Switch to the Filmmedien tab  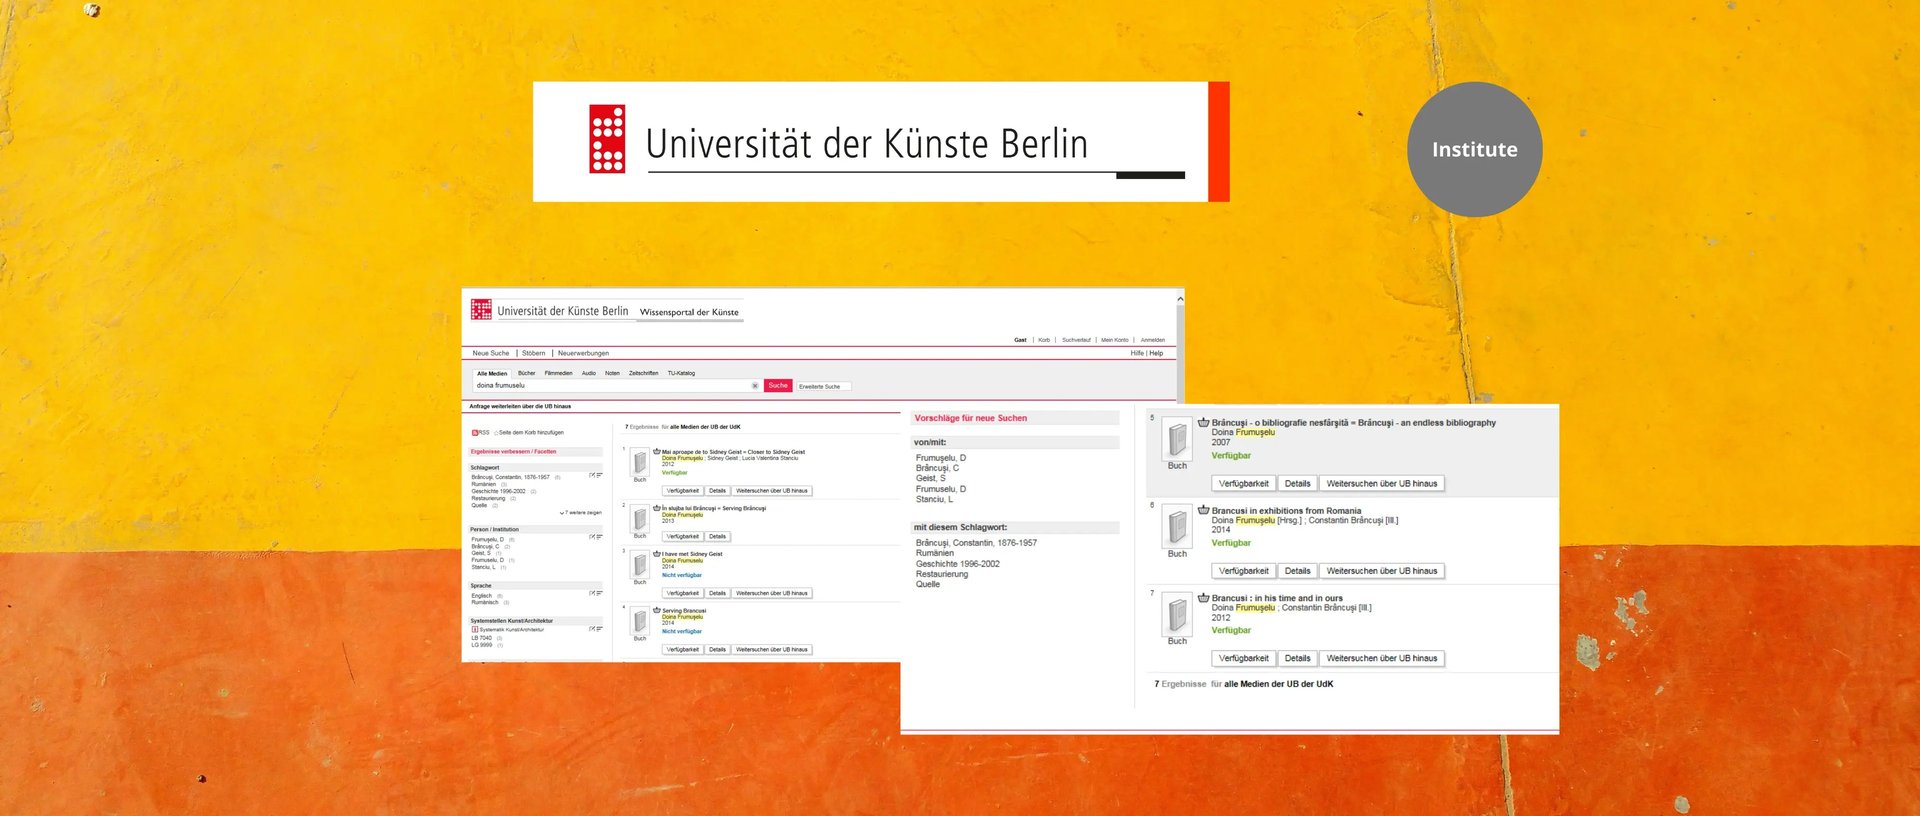559,373
